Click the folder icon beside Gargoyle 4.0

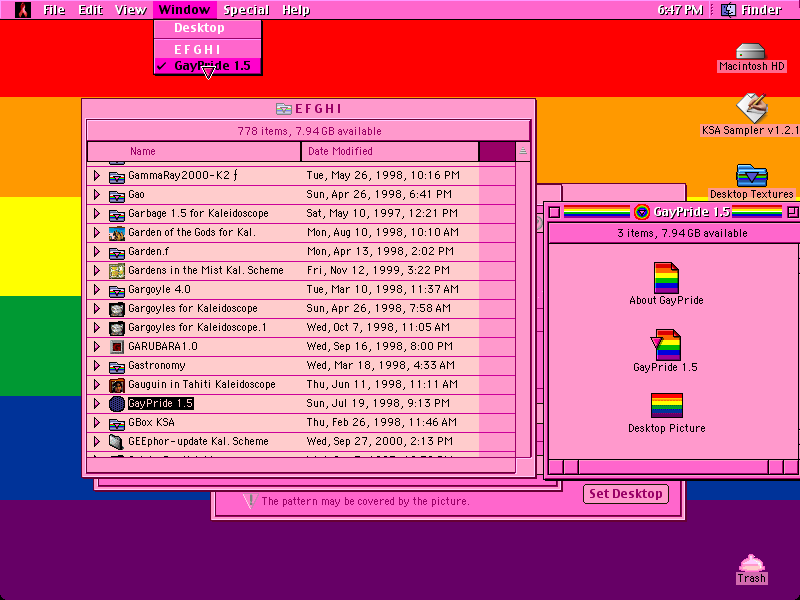(117, 290)
